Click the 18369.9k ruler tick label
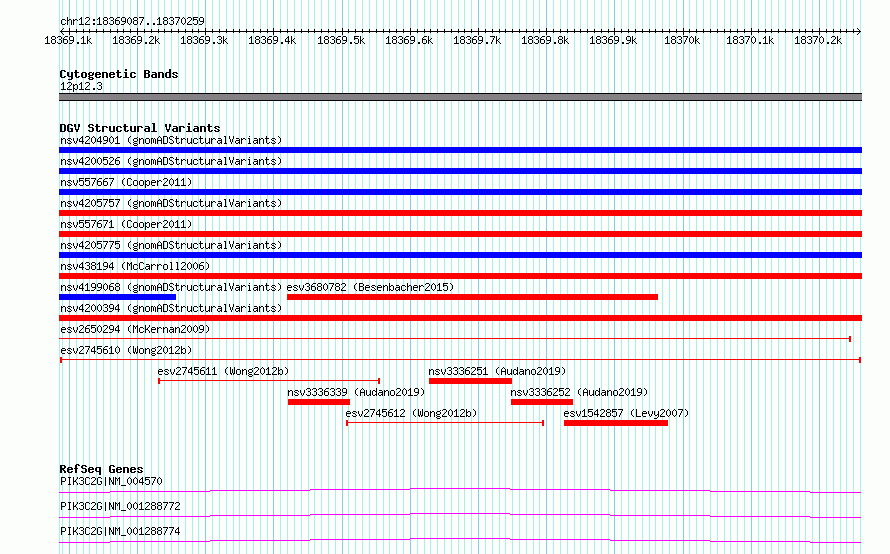The image size is (890, 554). [614, 41]
